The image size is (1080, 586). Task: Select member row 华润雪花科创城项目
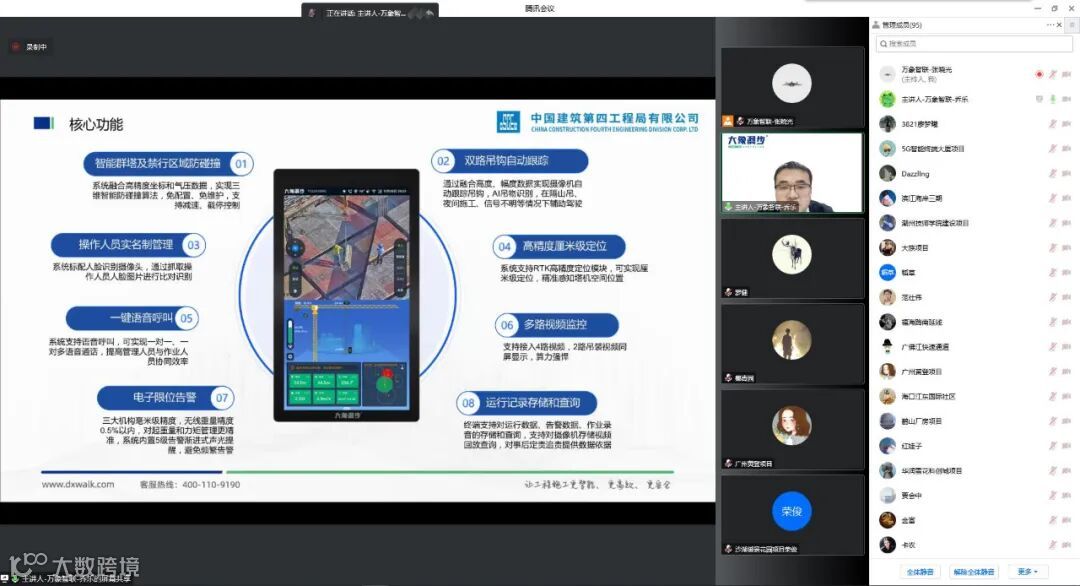[x=974, y=471]
